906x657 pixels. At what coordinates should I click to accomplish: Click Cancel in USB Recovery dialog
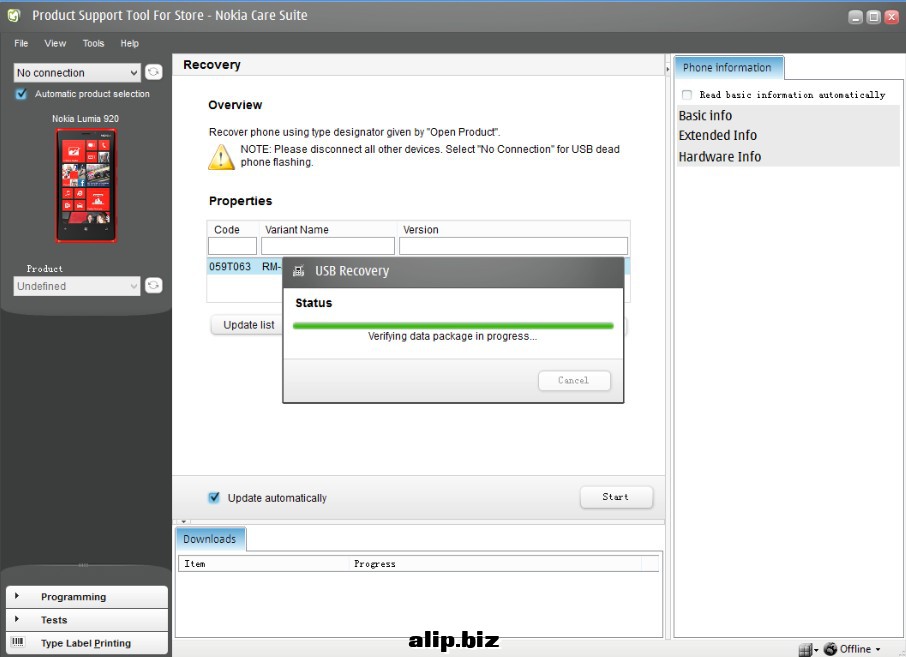(574, 380)
